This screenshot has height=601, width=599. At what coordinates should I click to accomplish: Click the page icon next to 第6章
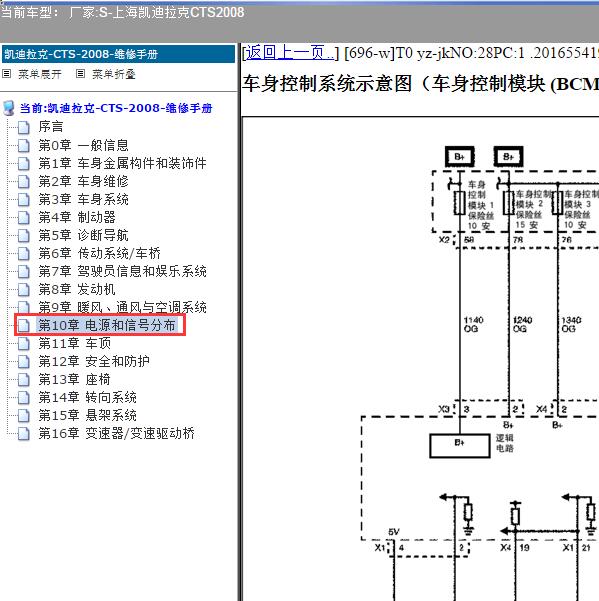click(24, 253)
